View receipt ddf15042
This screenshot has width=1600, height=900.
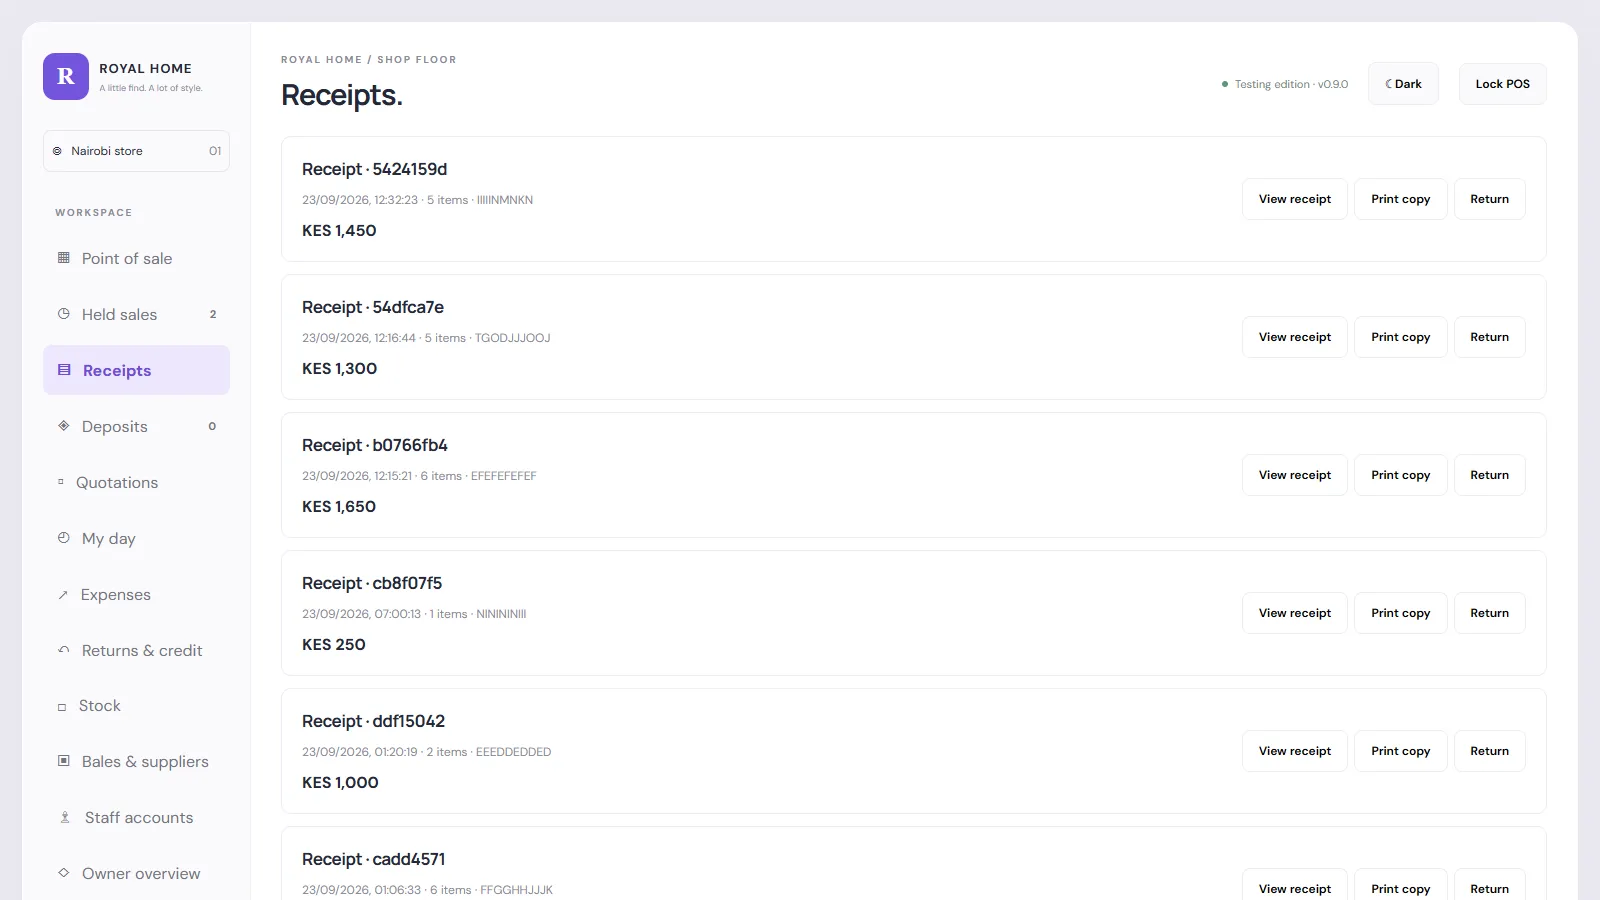point(1295,751)
